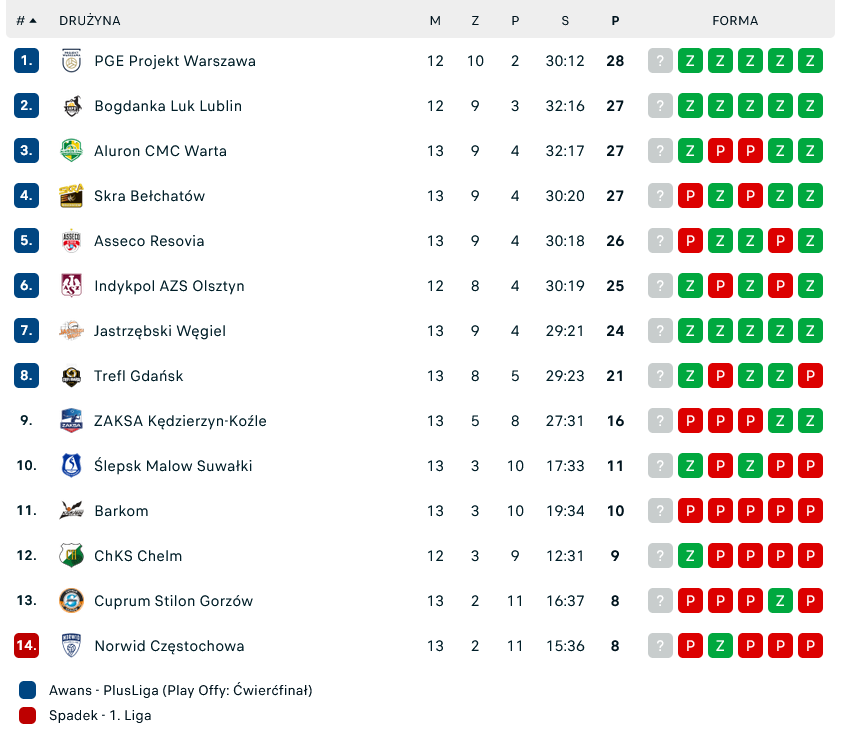Click the Aluron CMC Warta team logo
842x731 pixels.
coord(71,151)
